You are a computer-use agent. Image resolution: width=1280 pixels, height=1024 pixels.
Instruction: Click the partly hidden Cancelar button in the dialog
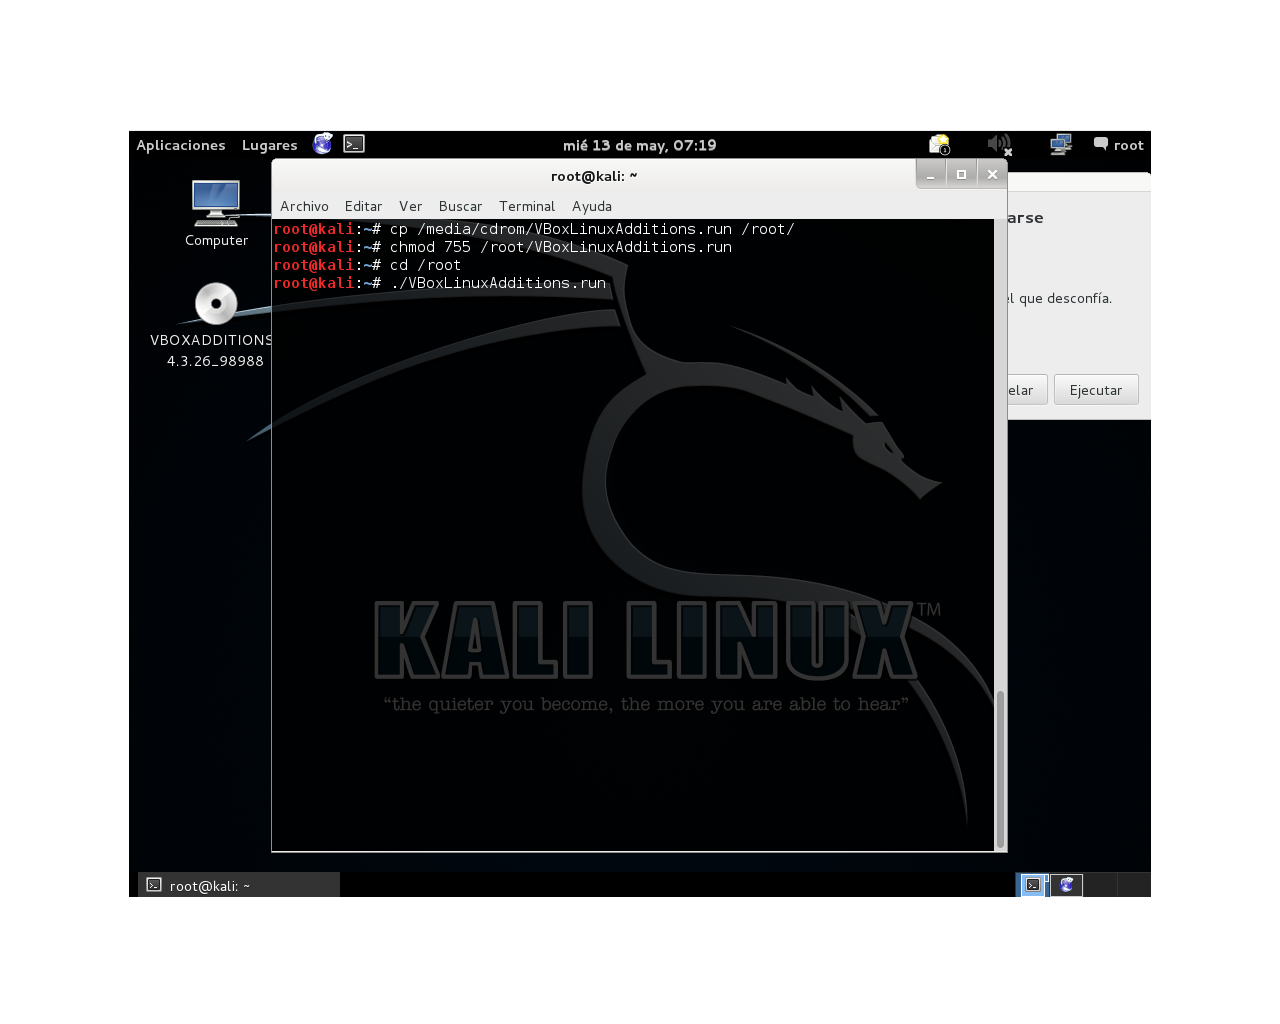1027,390
